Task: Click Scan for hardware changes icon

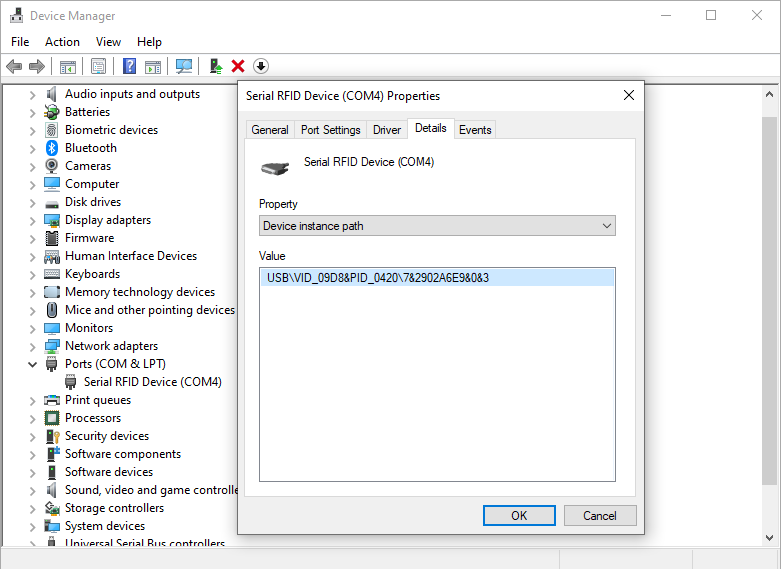Action: [184, 67]
